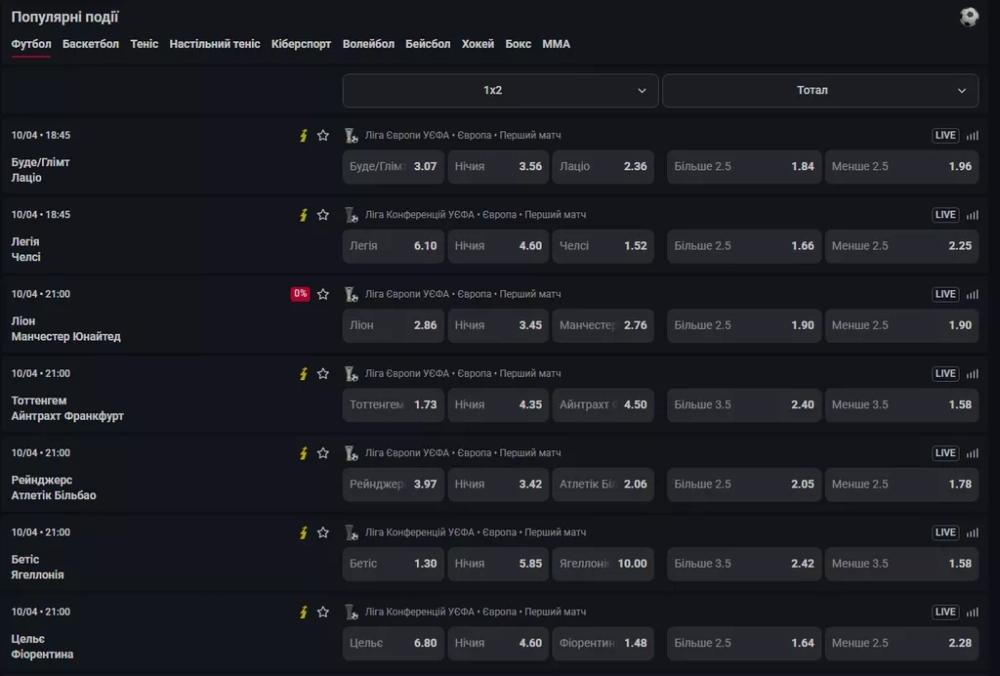Click league trophy icon in Тоттенгем row
Screen dimensions: 1000x676
[351, 374]
